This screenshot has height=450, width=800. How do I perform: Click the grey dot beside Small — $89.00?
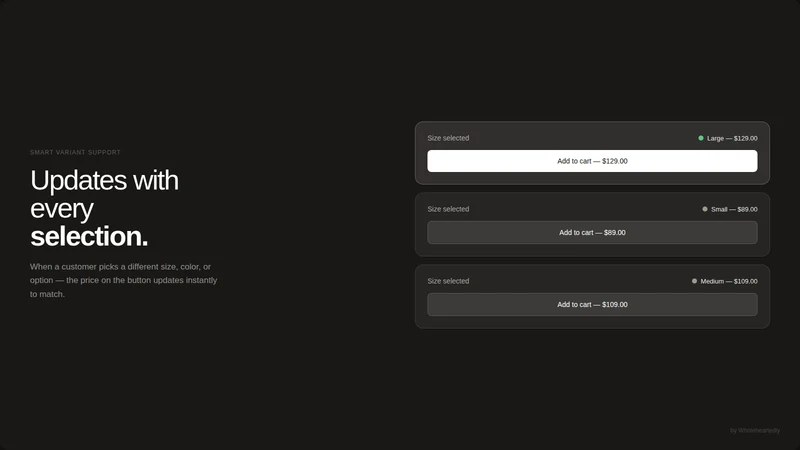[x=705, y=209]
